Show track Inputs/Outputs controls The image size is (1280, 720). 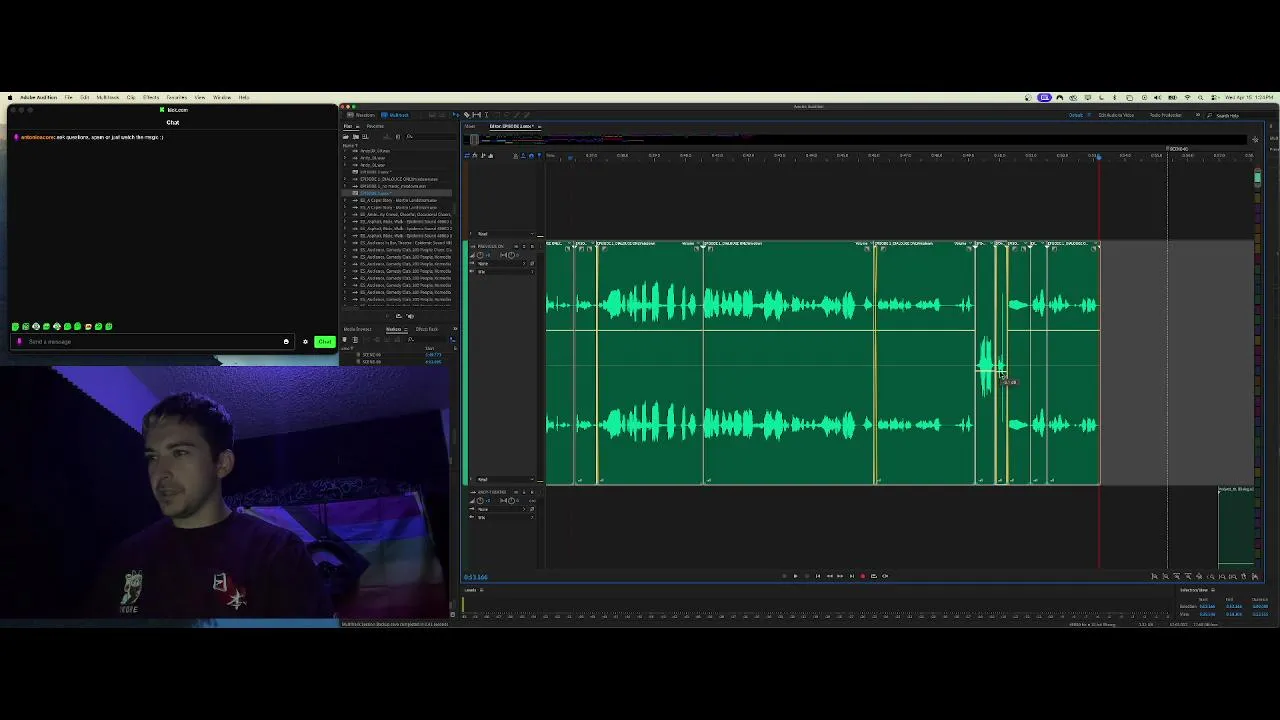pos(467,155)
